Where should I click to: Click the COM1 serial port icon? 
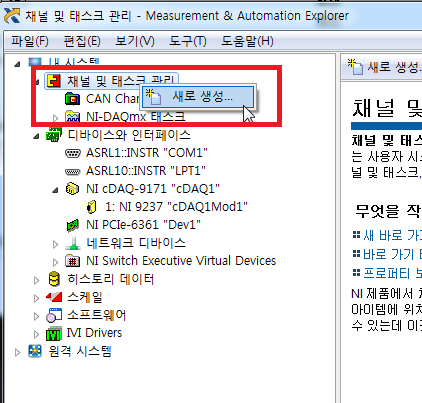[x=72, y=153]
